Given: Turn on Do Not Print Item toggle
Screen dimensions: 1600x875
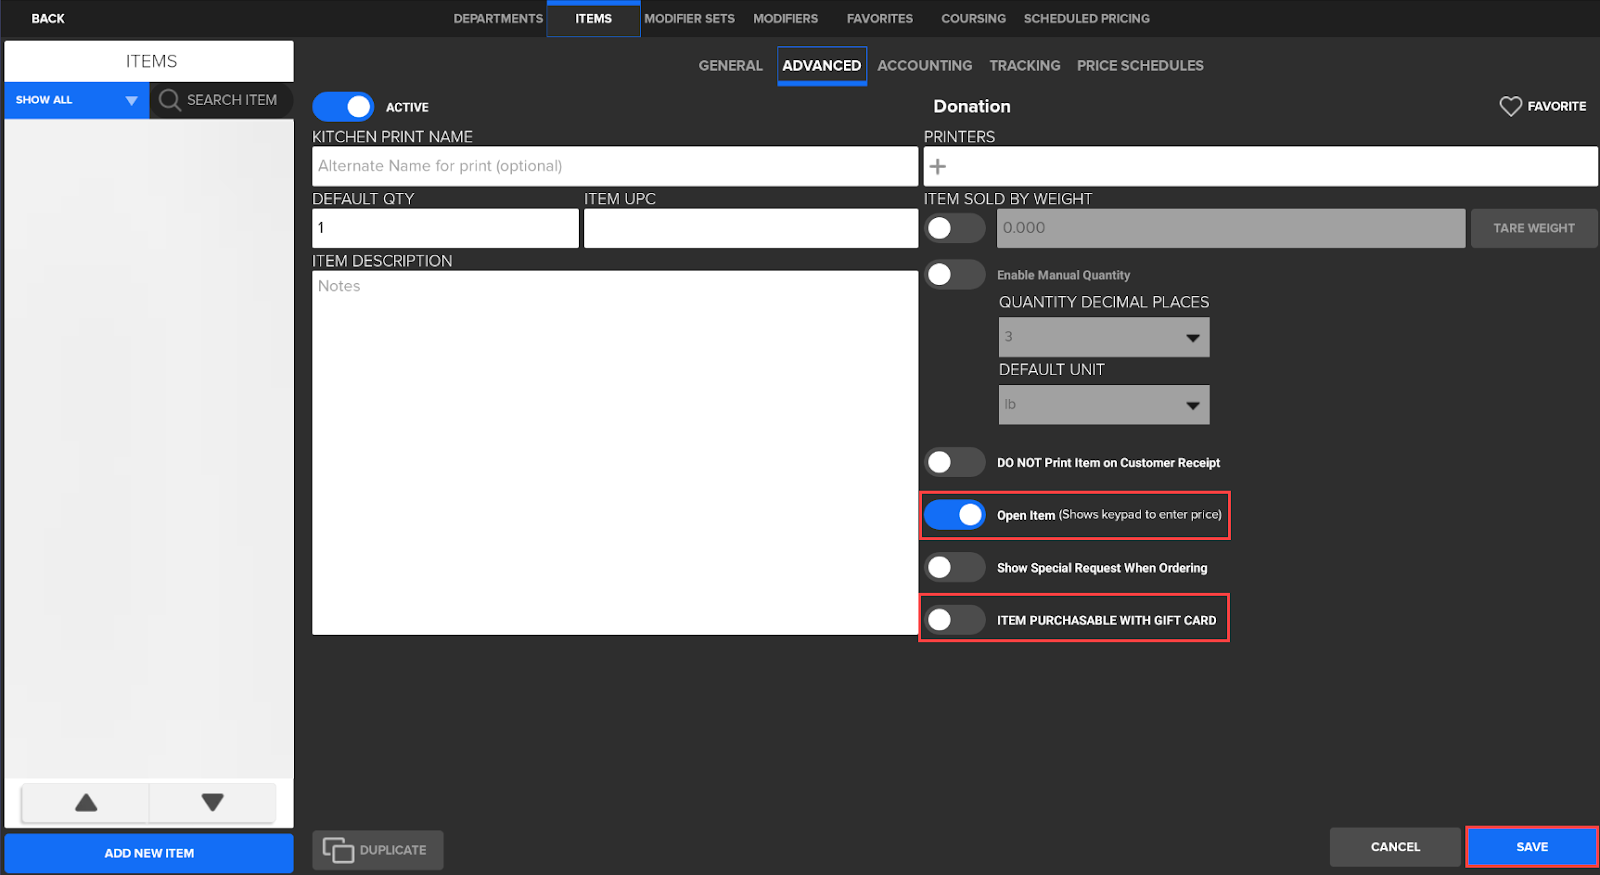Looking at the screenshot, I should [x=955, y=462].
